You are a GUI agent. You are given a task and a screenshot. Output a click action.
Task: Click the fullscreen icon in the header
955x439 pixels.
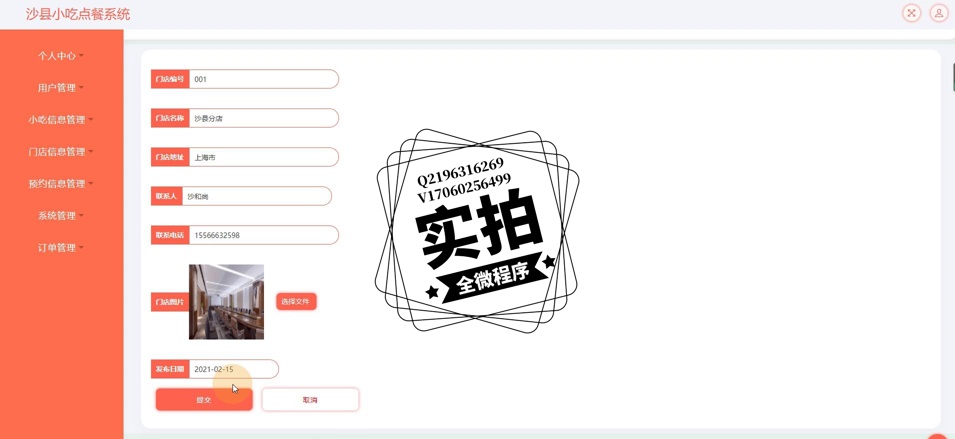click(x=911, y=13)
